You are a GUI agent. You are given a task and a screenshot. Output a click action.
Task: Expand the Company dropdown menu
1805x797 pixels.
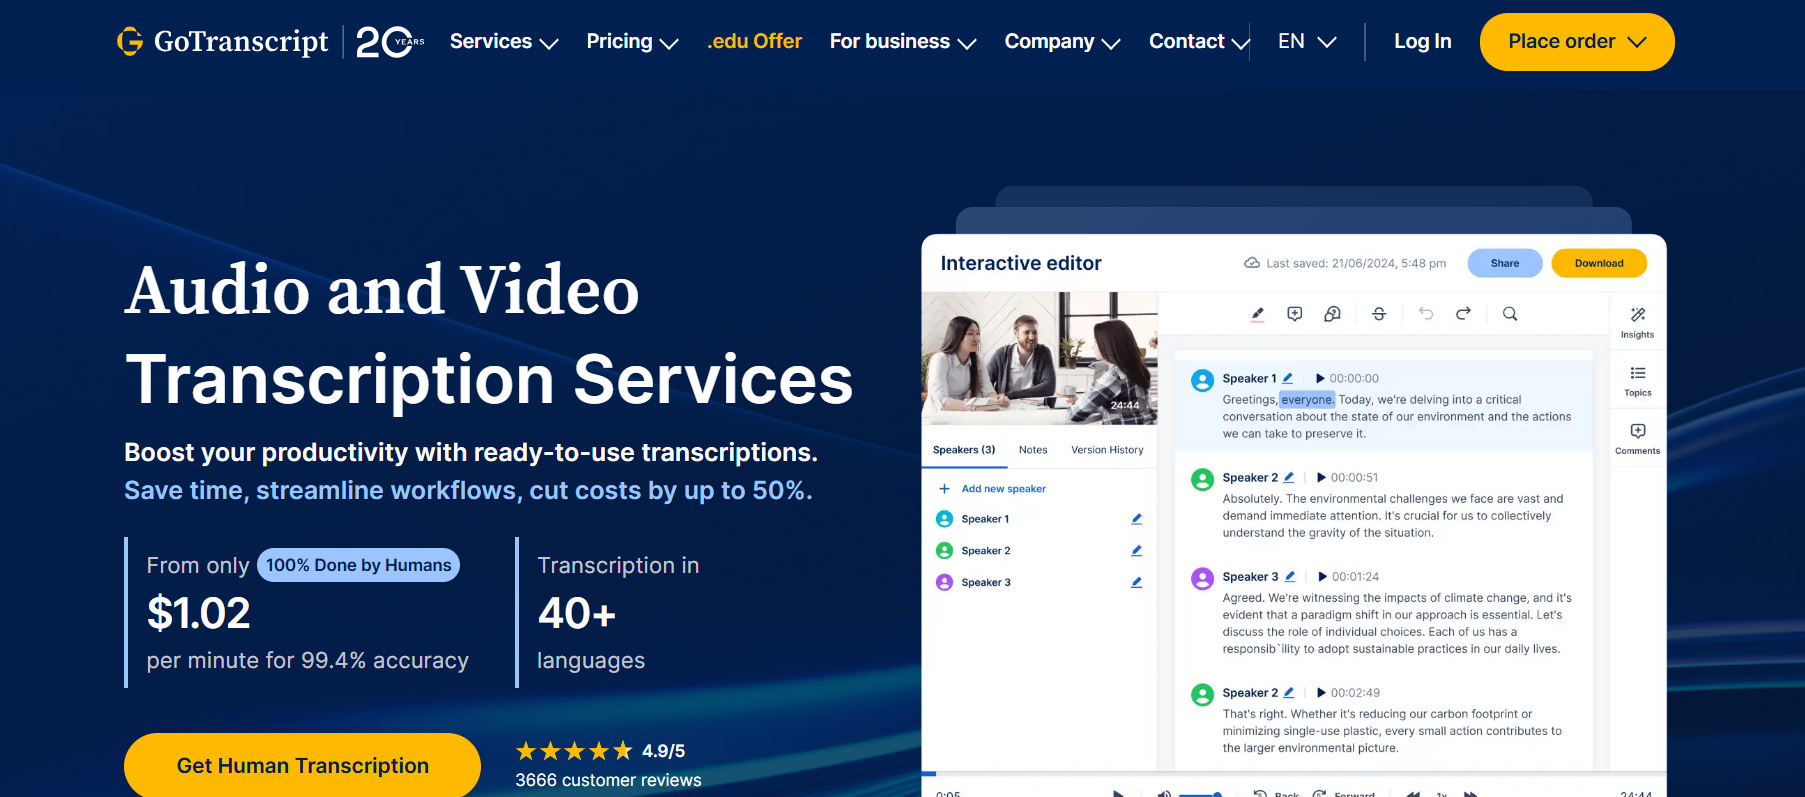1062,41
